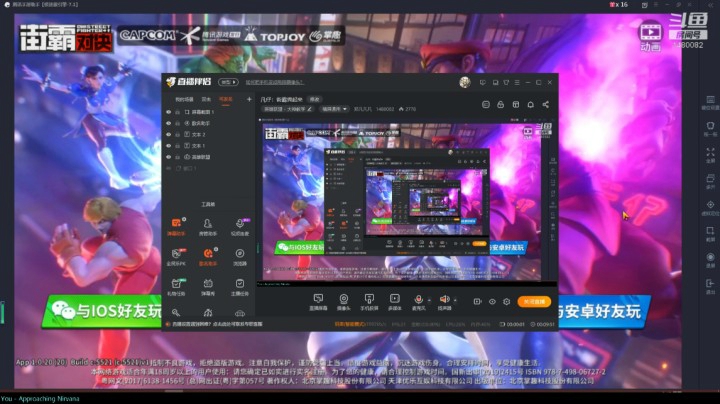Image resolution: width=720 pixels, height=404 pixels.
Task: Click the 全屏 fullscreen icon in emulator sidebar
Action: pyautogui.click(x=710, y=155)
